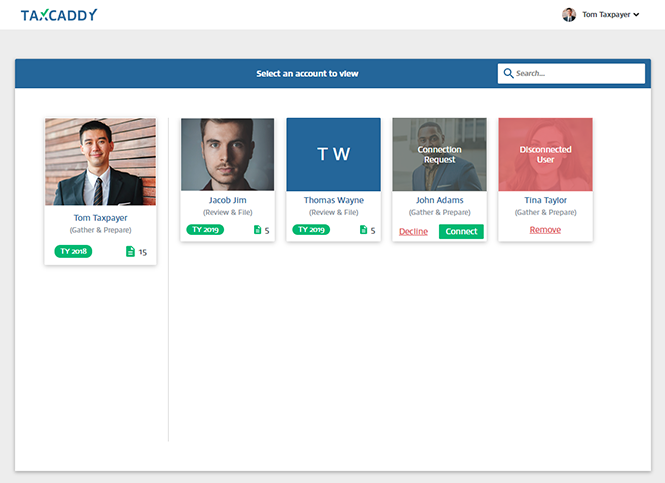Select the Tina Taylor account name

click(545, 200)
